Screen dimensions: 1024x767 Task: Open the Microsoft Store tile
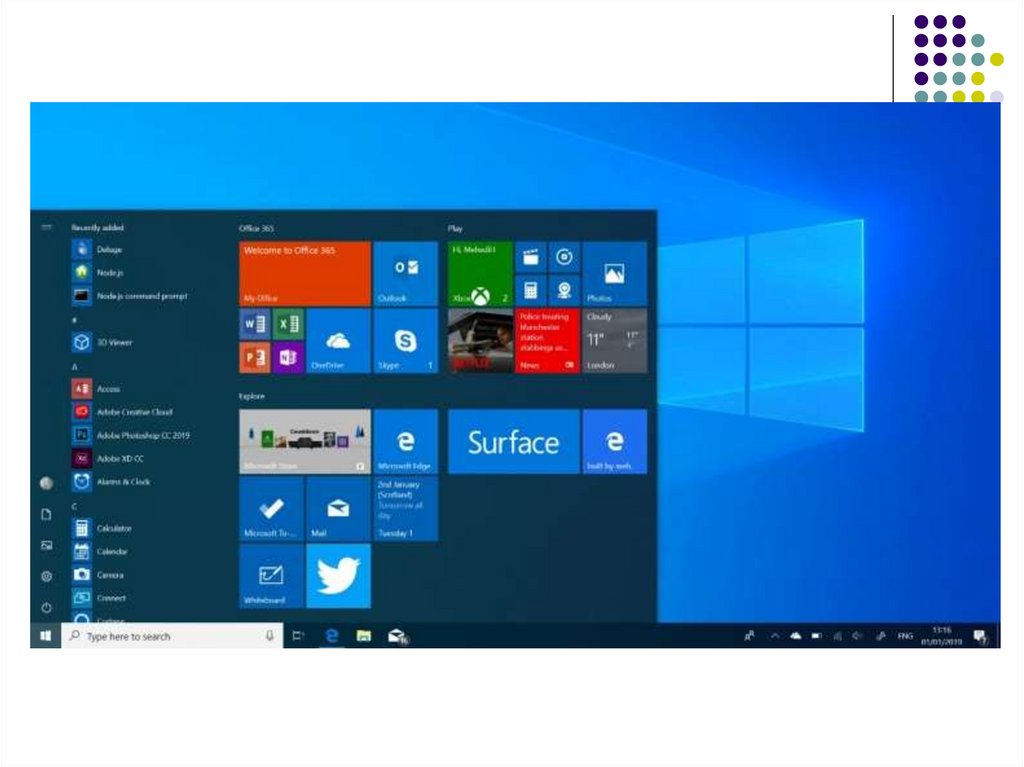tap(305, 442)
